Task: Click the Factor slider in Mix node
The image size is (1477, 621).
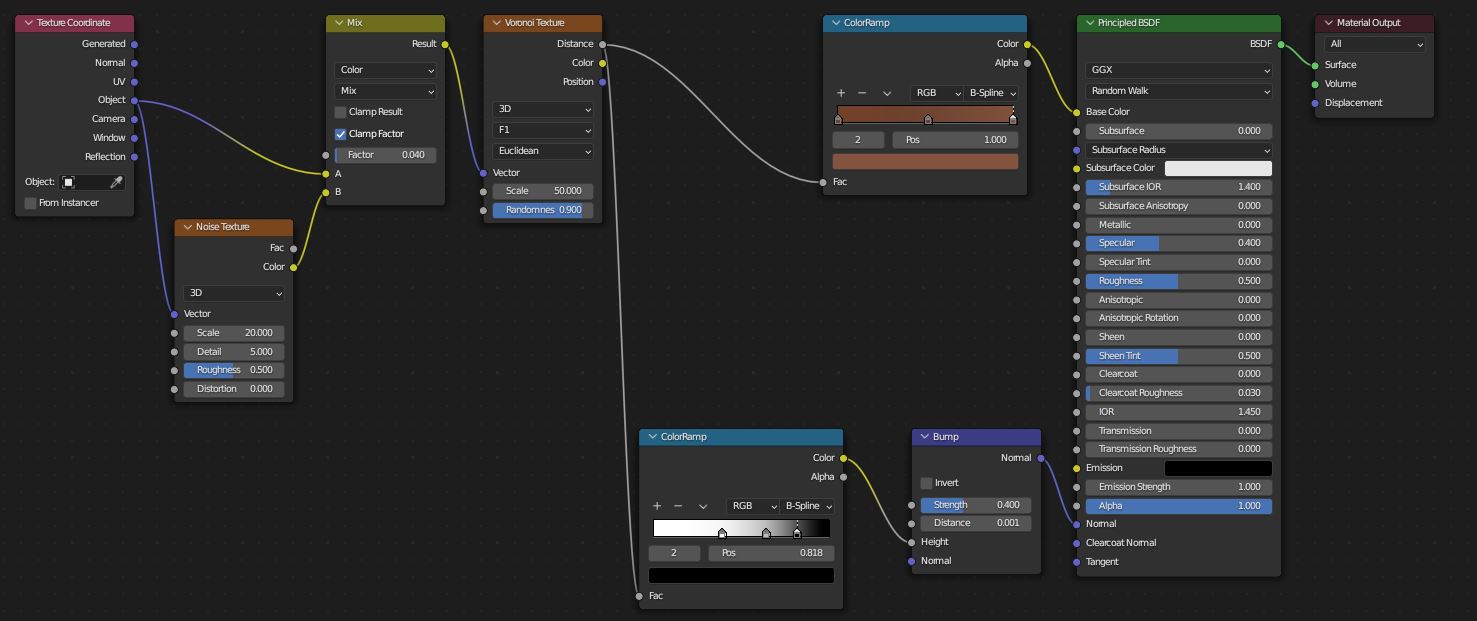Action: [386, 155]
